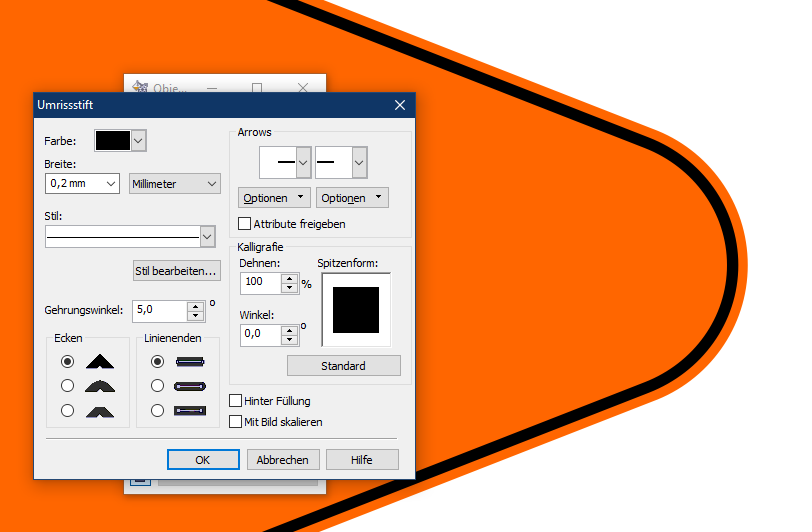
Task: Click the flat line end icon
Action: (190, 362)
